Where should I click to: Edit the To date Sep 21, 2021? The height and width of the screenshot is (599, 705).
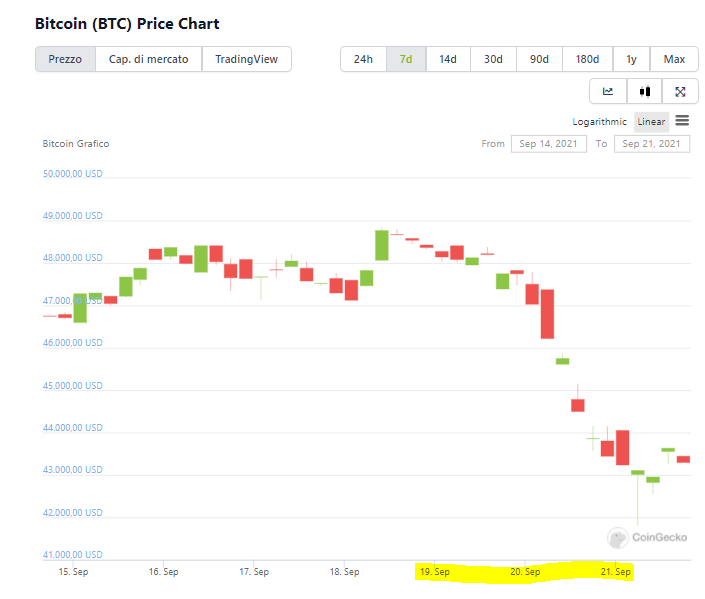tap(652, 144)
